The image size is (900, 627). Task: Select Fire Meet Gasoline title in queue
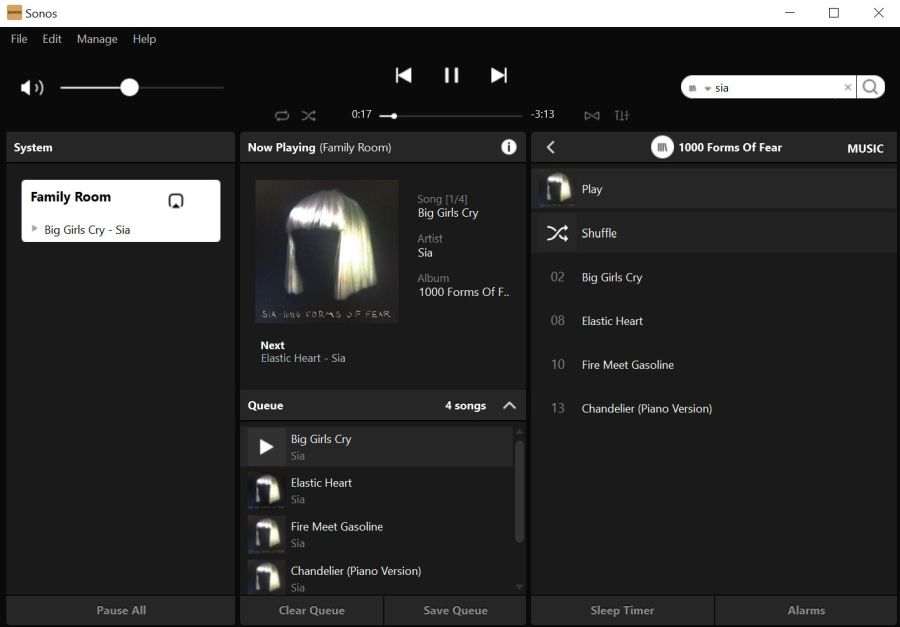coord(336,527)
